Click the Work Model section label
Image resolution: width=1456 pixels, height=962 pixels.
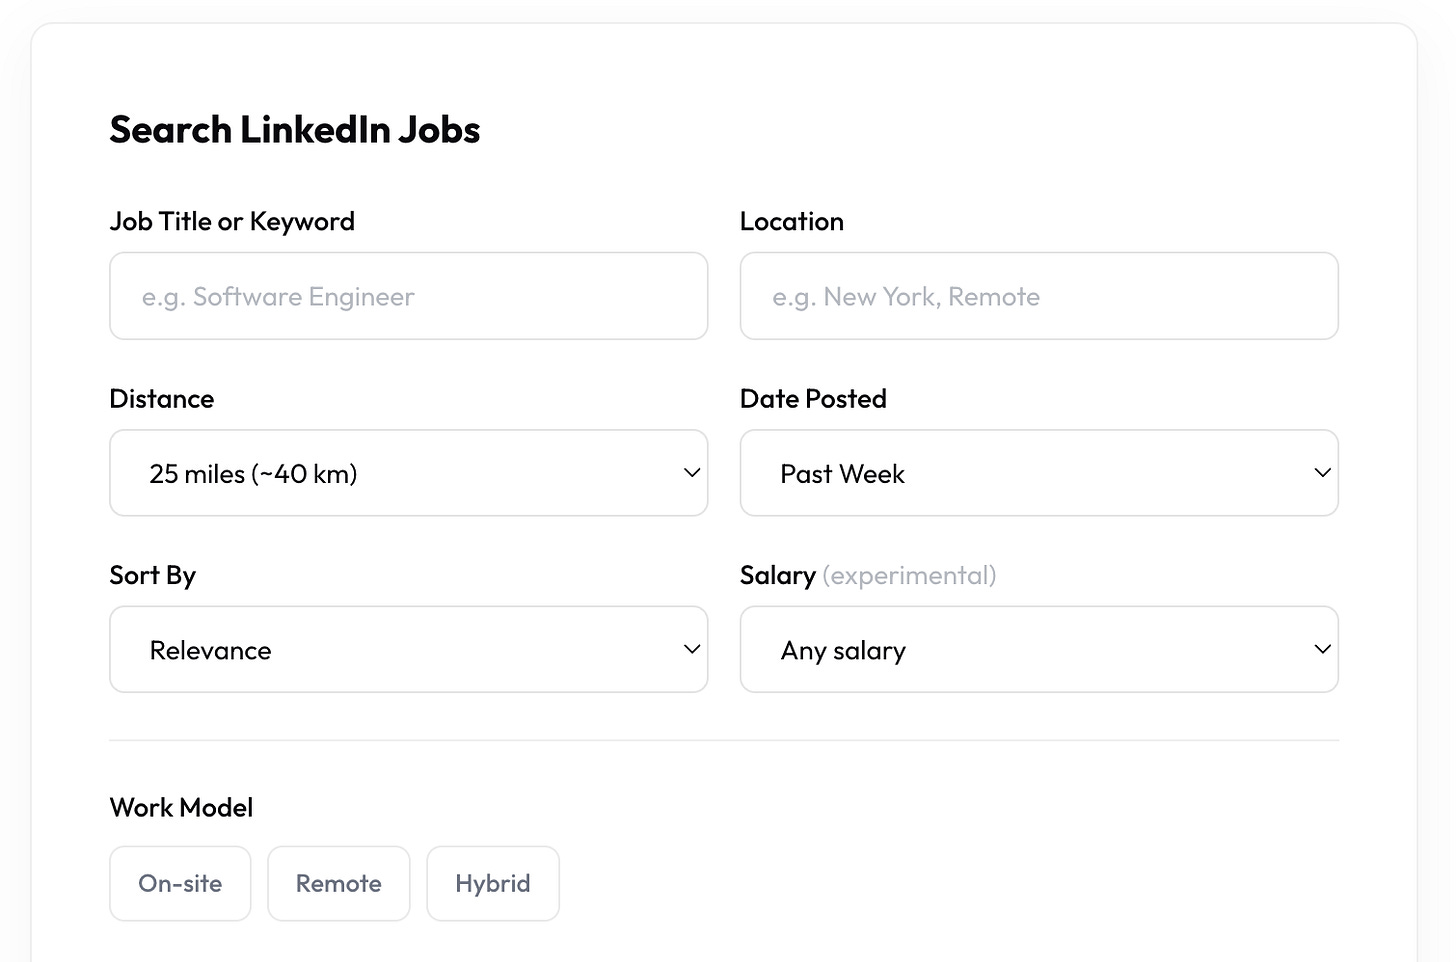pos(181,807)
